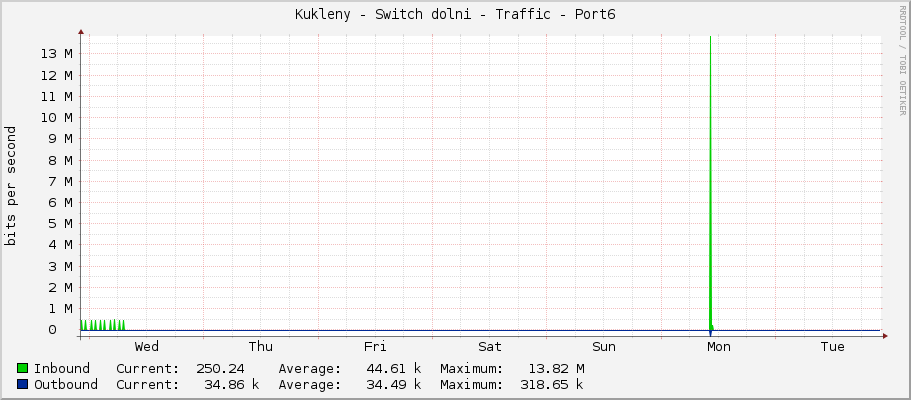
Task: Click the Outbound average value 34.49 k
Action: [393, 384]
